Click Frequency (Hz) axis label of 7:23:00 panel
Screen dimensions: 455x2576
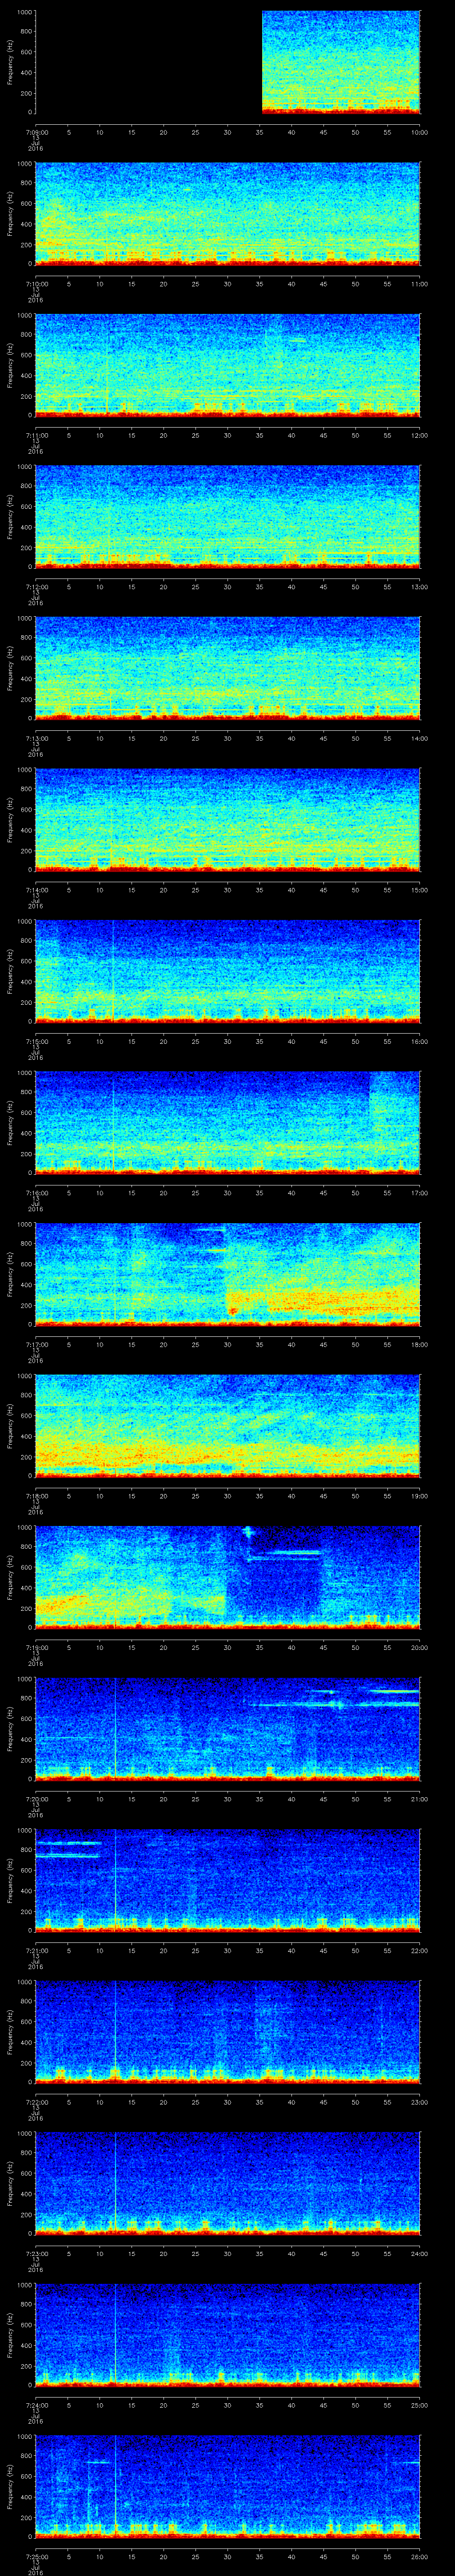[10, 2183]
